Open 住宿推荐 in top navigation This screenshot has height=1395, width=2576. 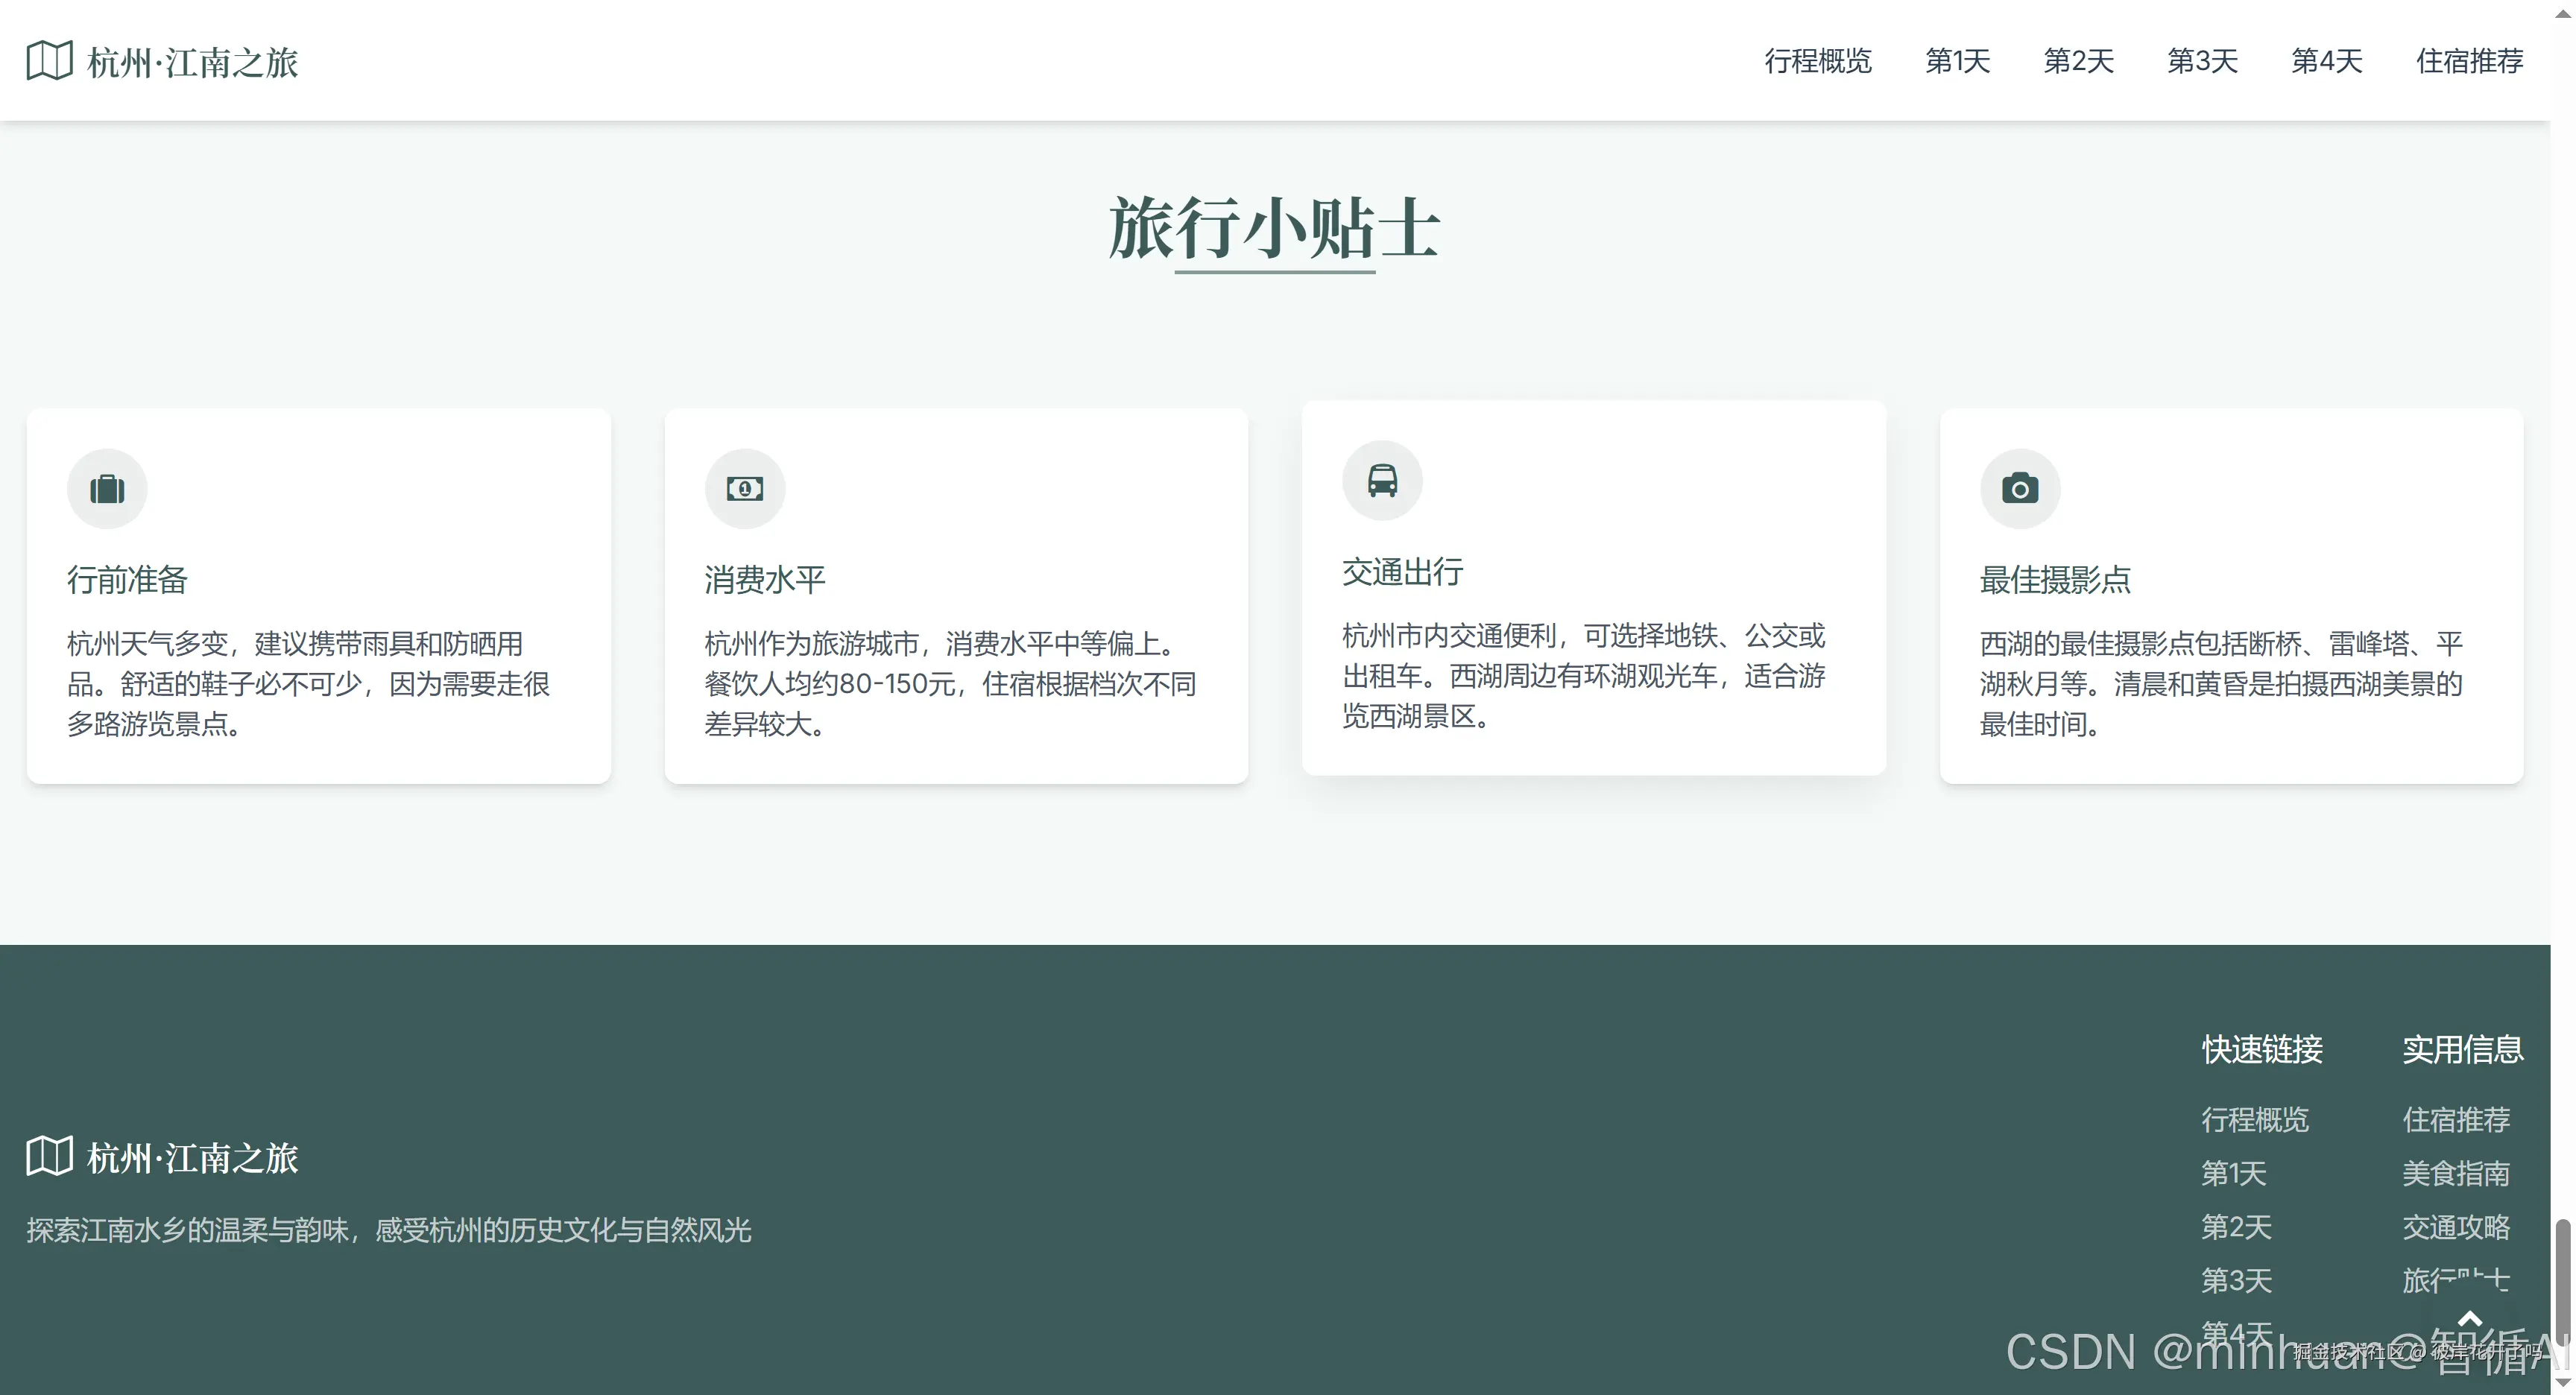[x=2469, y=61]
